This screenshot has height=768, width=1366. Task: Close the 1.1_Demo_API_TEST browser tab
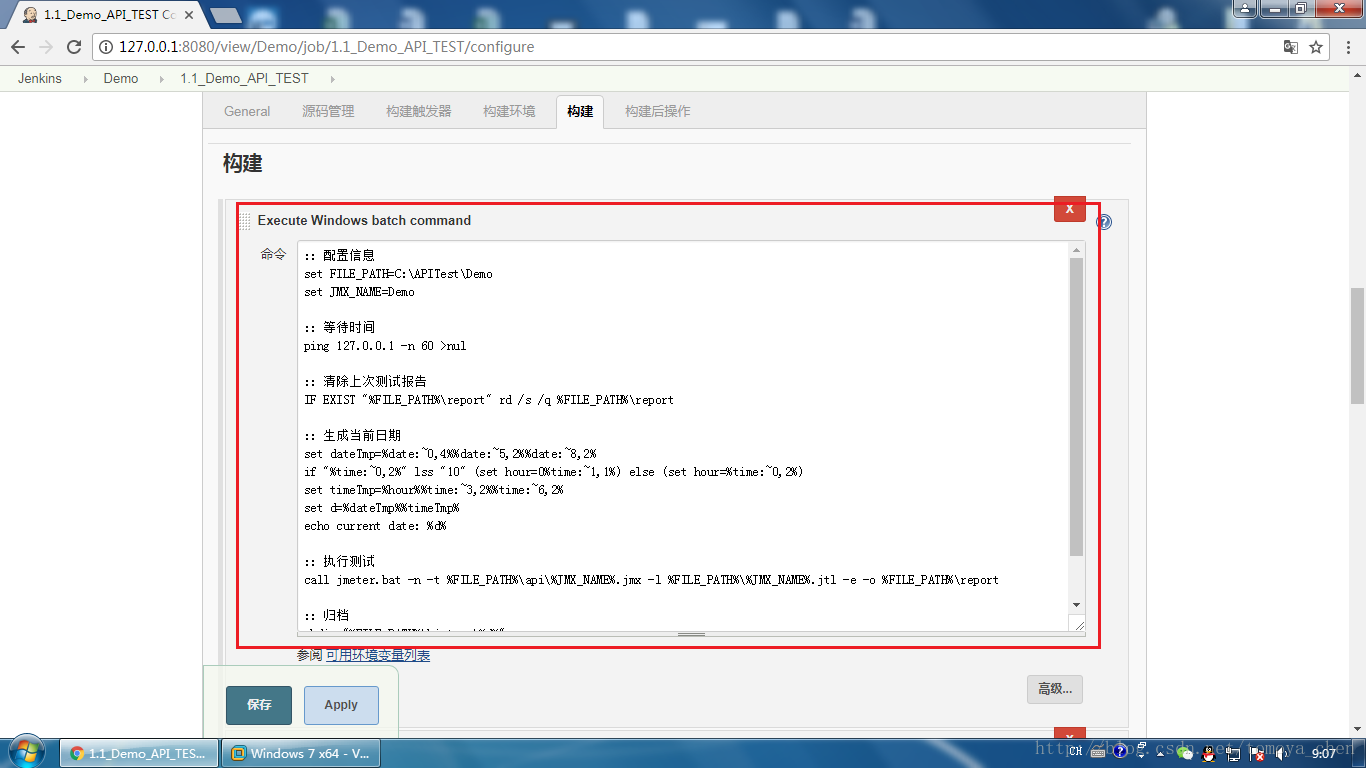point(190,15)
